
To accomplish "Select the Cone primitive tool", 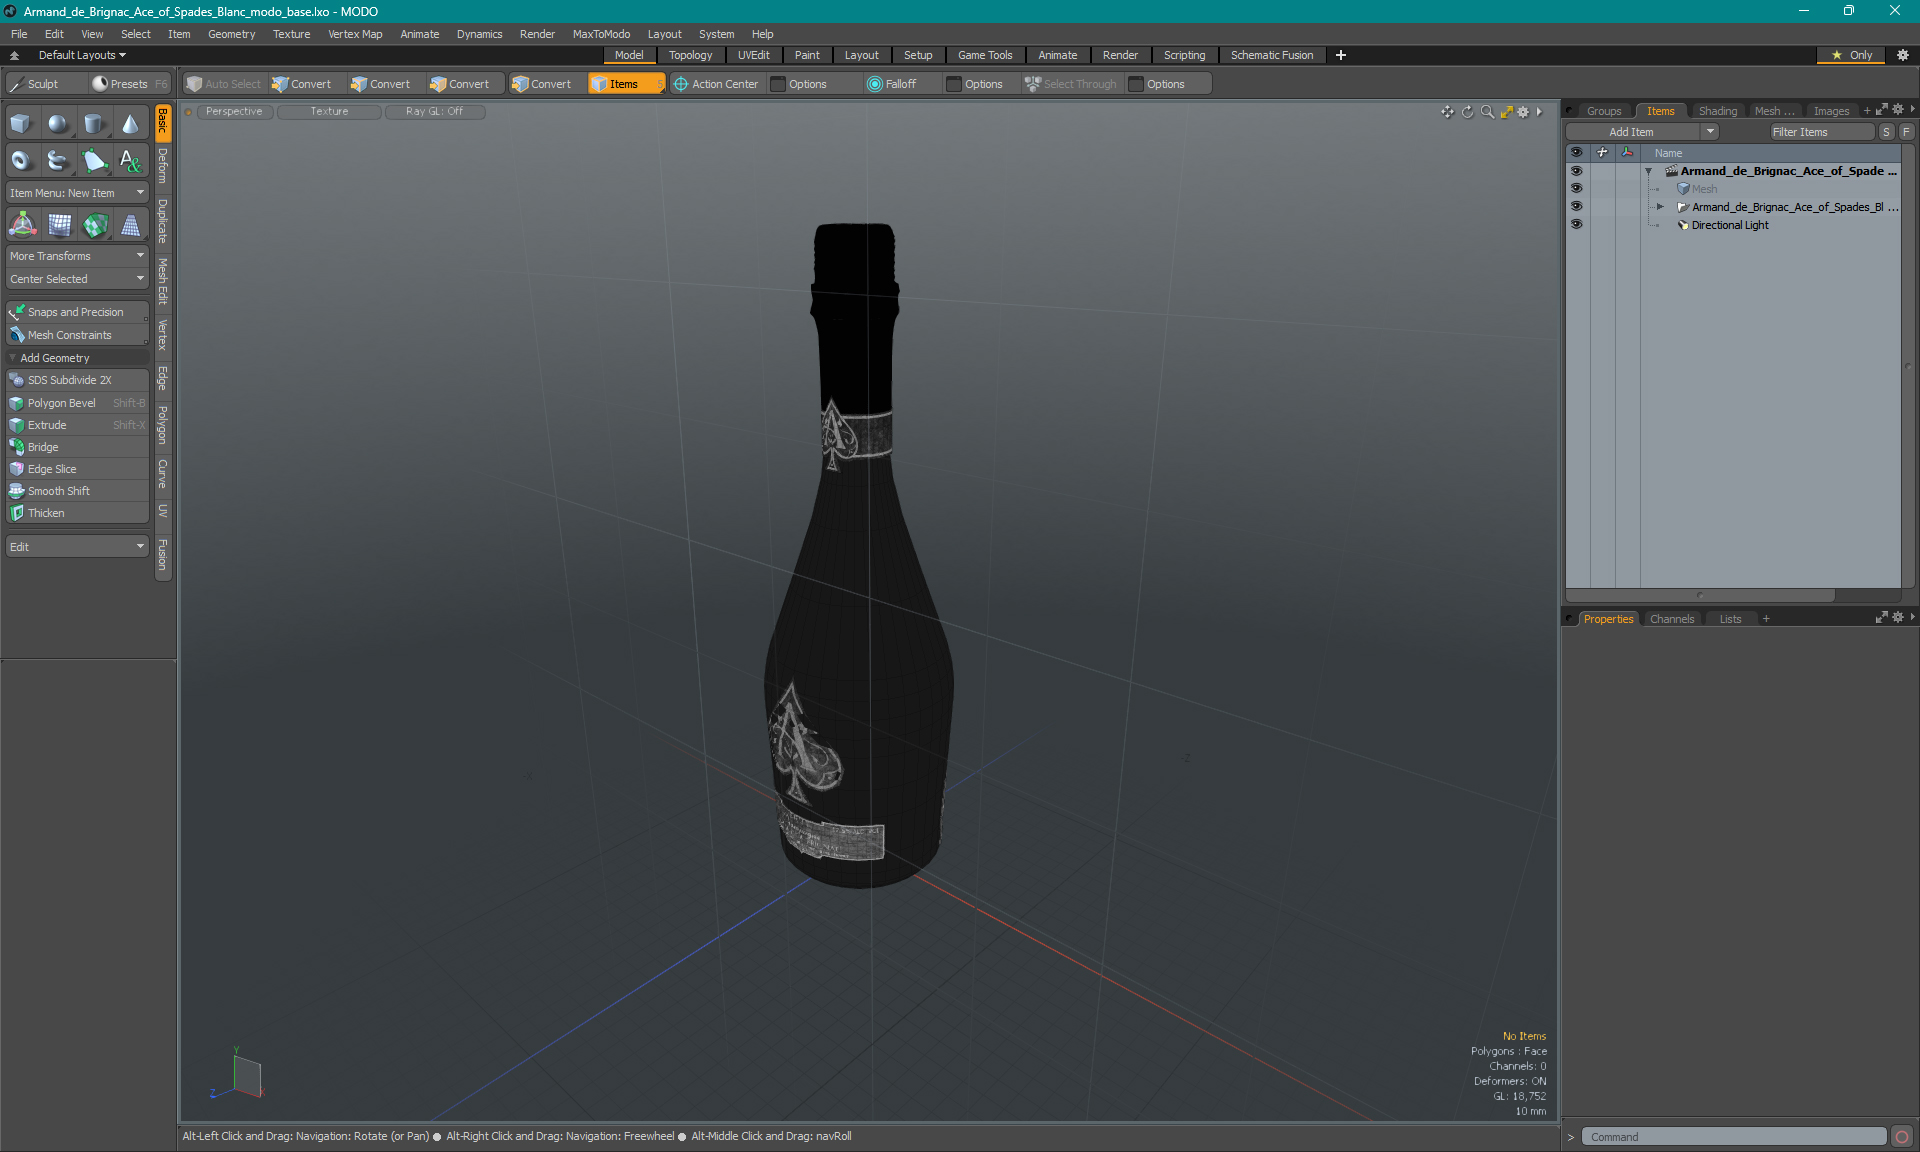I will 131,124.
